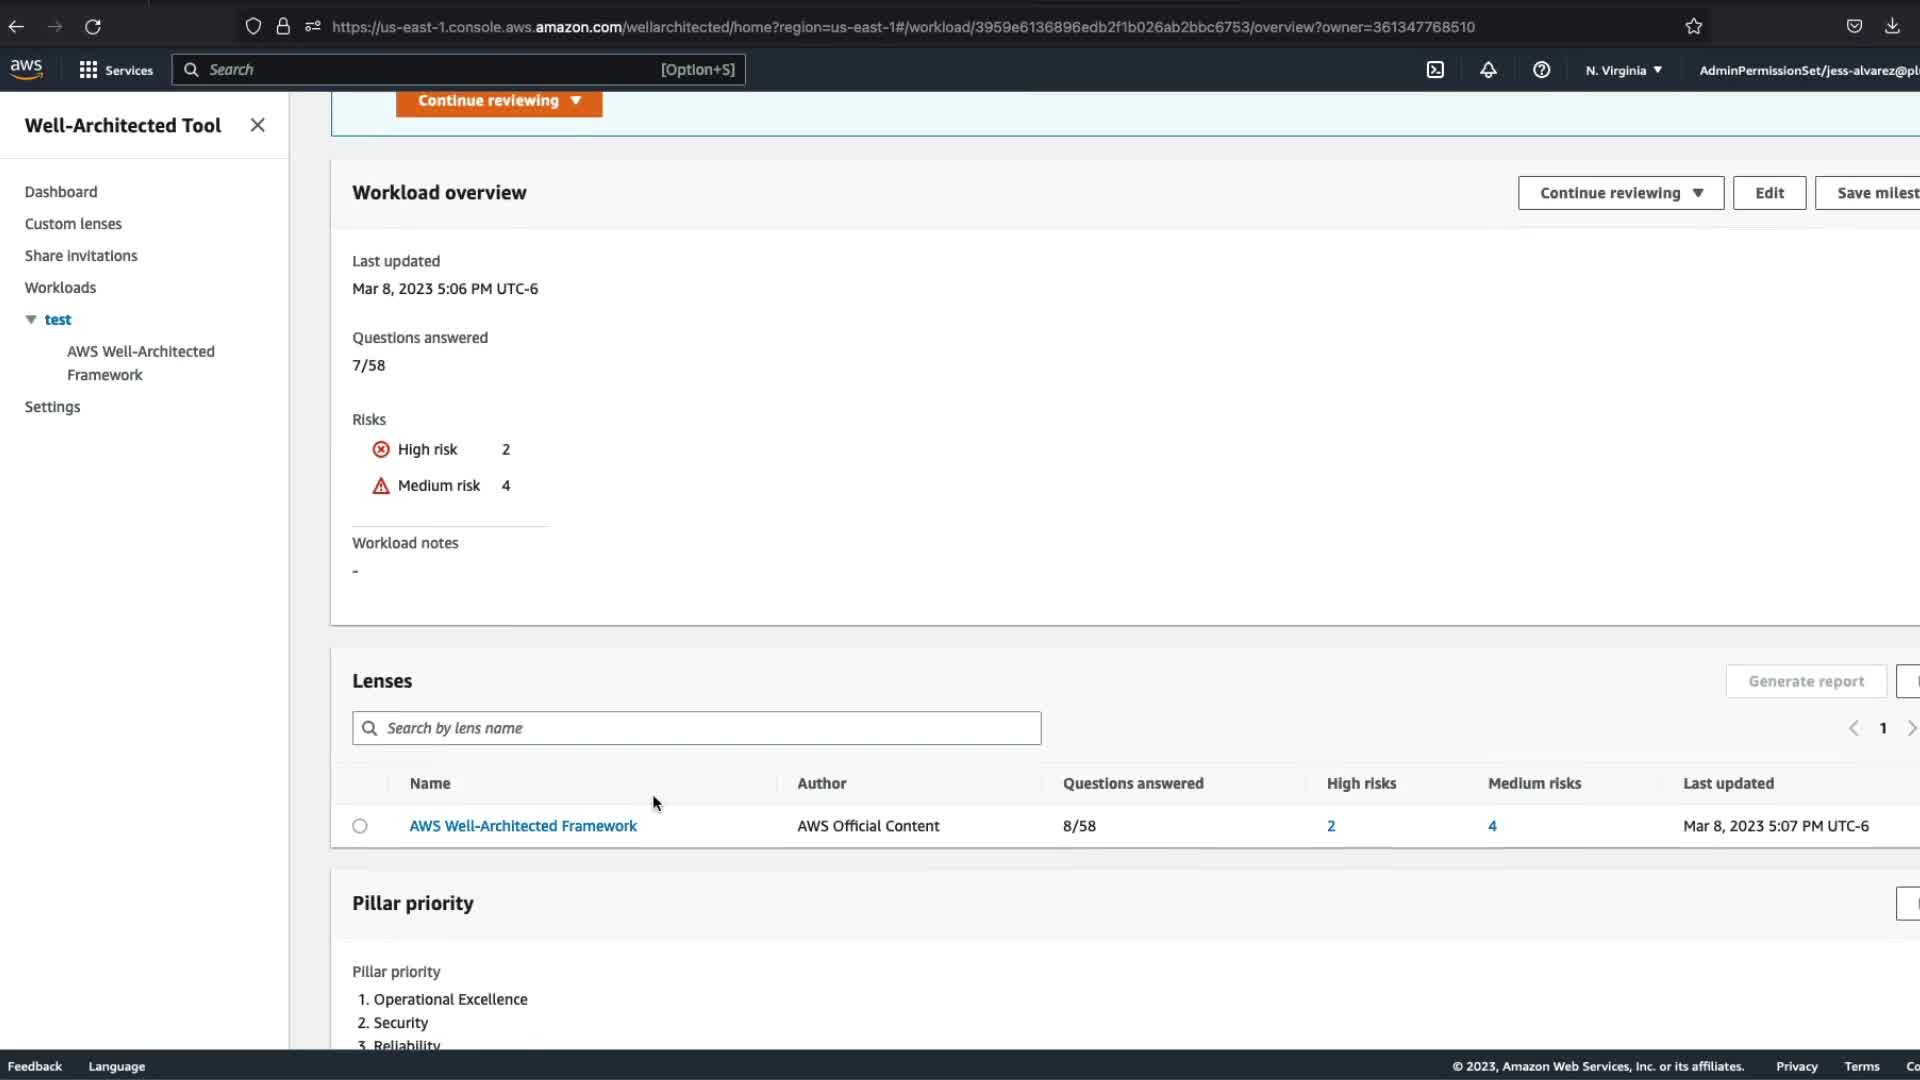This screenshot has width=1920, height=1080.
Task: Select the AWS Well-Architected Framework radio button
Action: point(360,826)
